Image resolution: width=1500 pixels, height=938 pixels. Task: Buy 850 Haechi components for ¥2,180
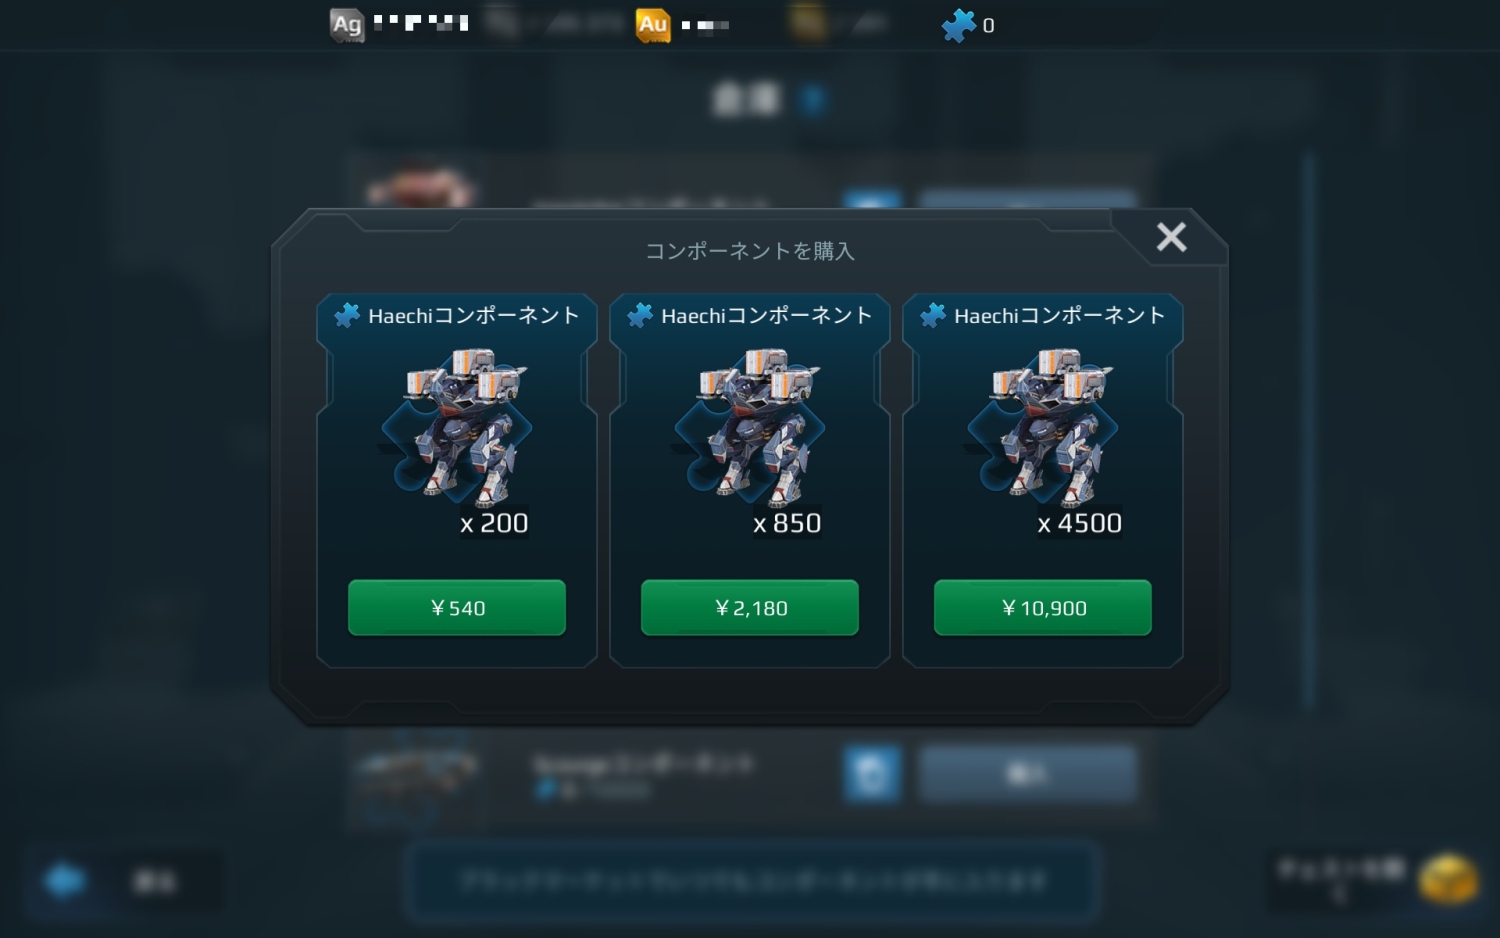point(750,607)
